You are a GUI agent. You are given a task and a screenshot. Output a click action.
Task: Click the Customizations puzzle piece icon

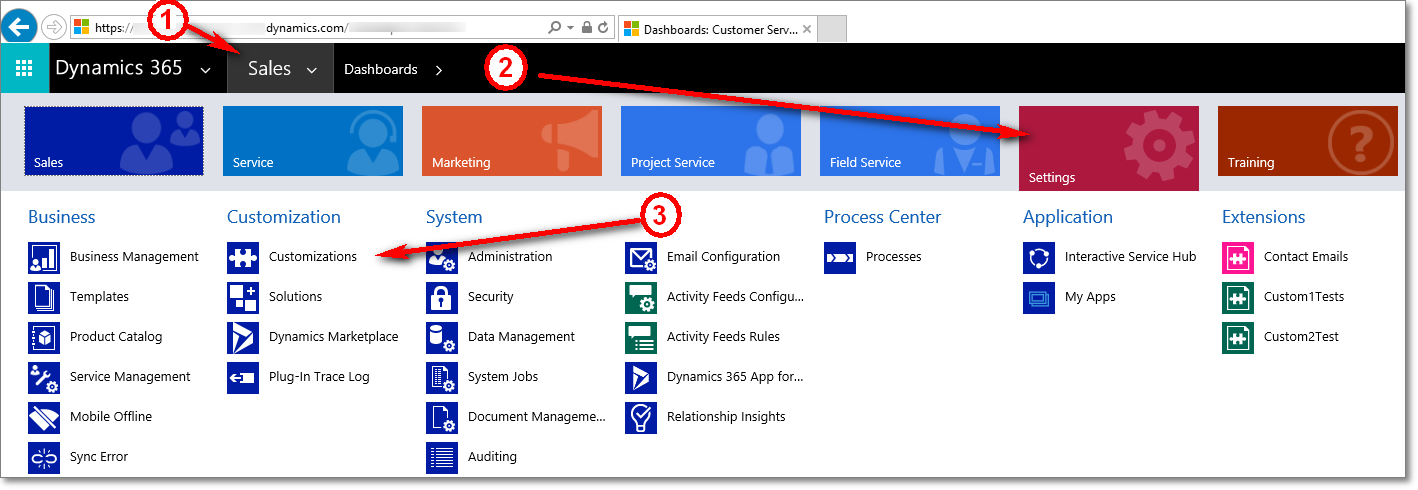pos(243,257)
